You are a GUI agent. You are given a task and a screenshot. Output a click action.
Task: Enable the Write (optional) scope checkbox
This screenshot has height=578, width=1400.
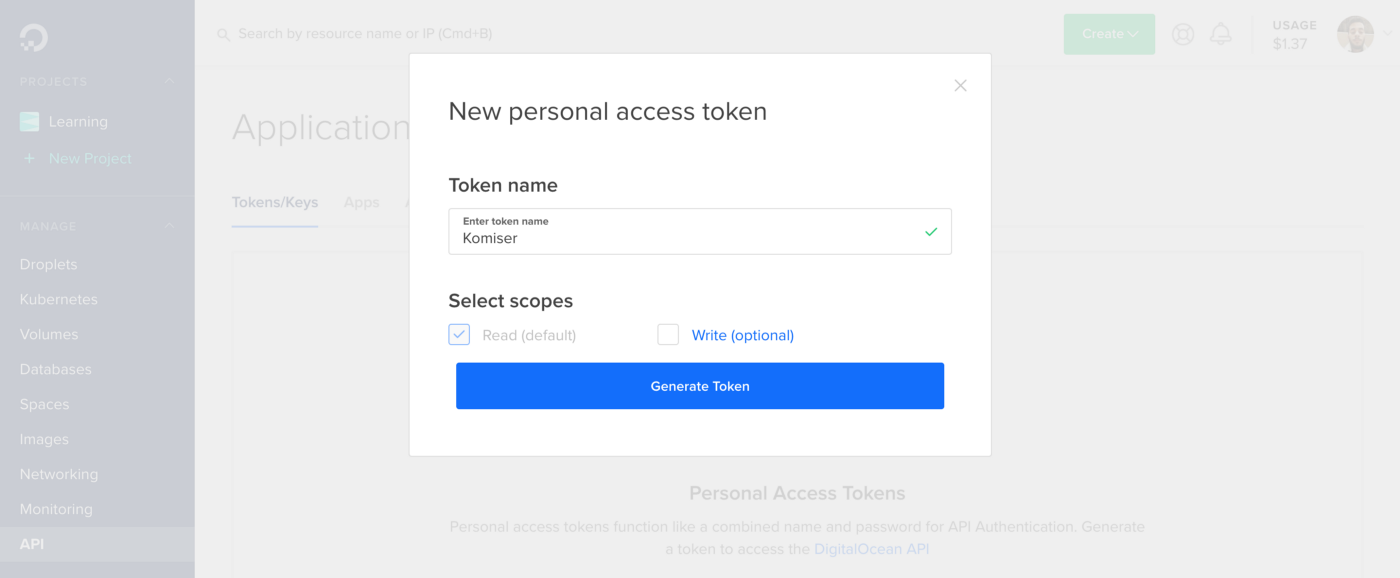click(x=668, y=334)
